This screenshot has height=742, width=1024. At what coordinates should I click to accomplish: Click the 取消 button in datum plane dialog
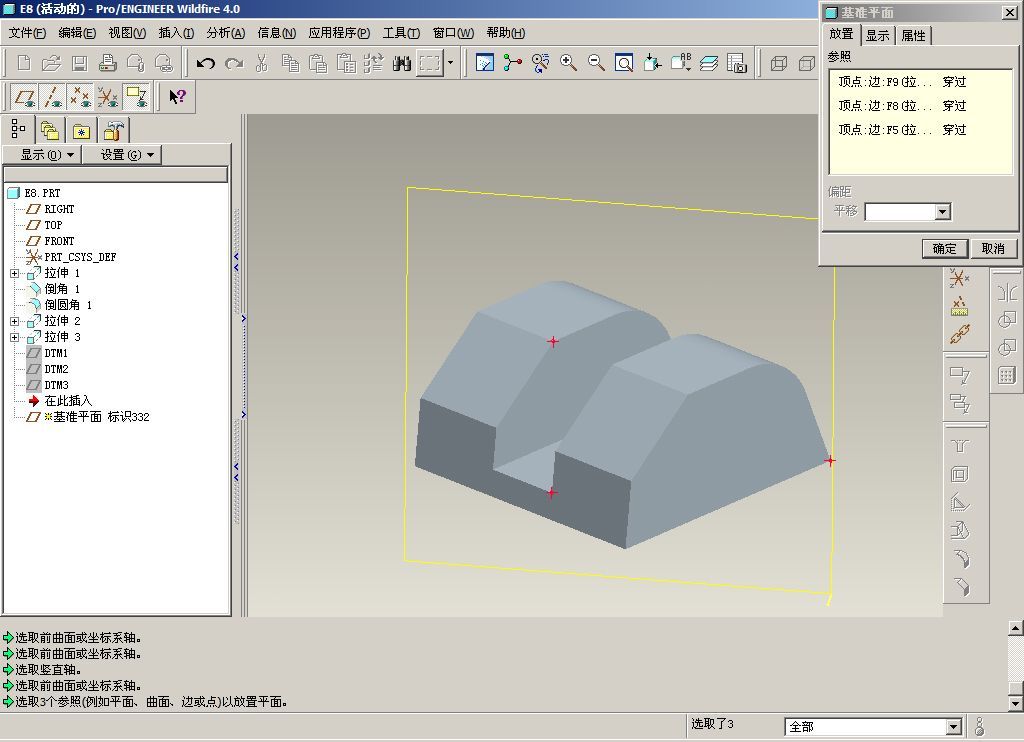click(993, 248)
